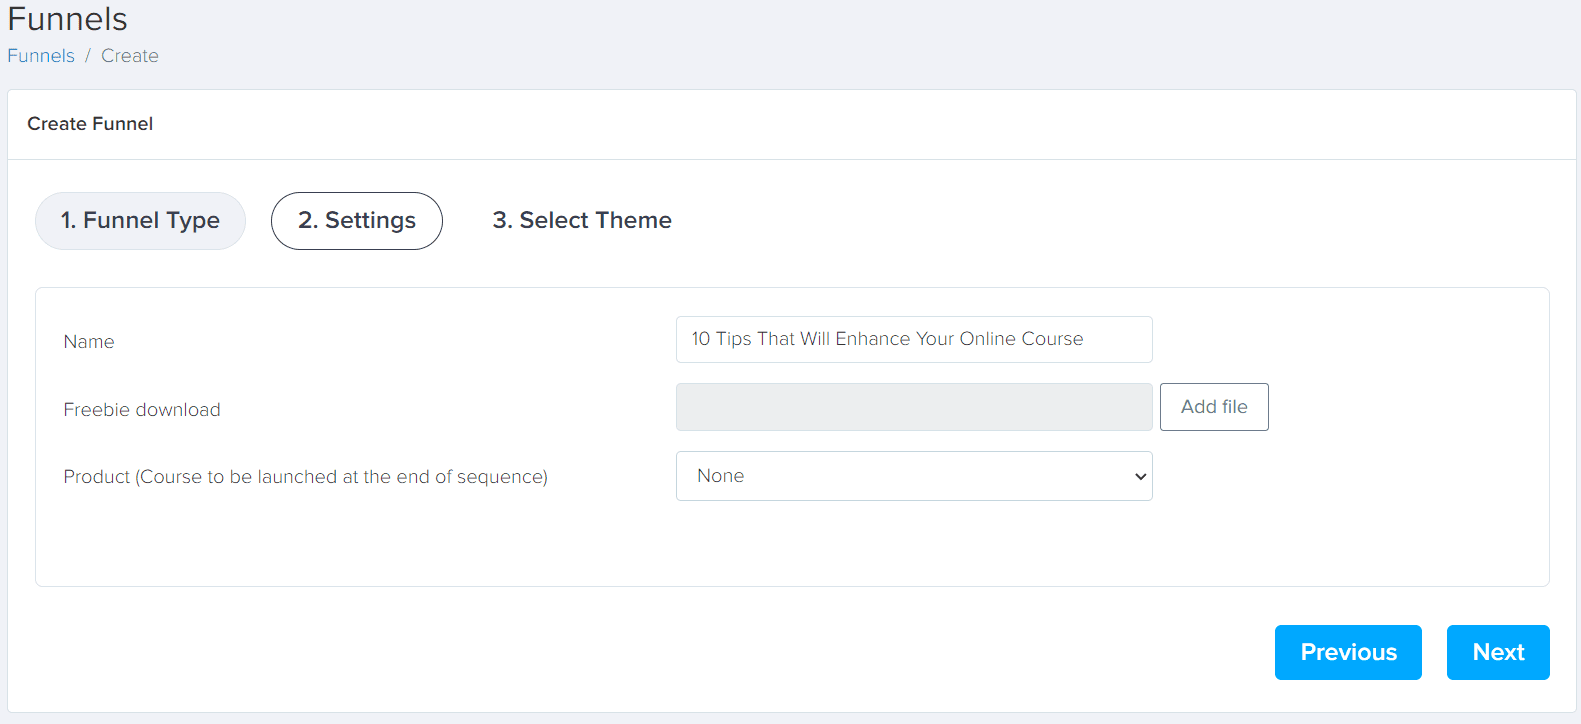This screenshot has height=724, width=1581.
Task: Proceed by clicking the Next button
Action: coord(1497,652)
